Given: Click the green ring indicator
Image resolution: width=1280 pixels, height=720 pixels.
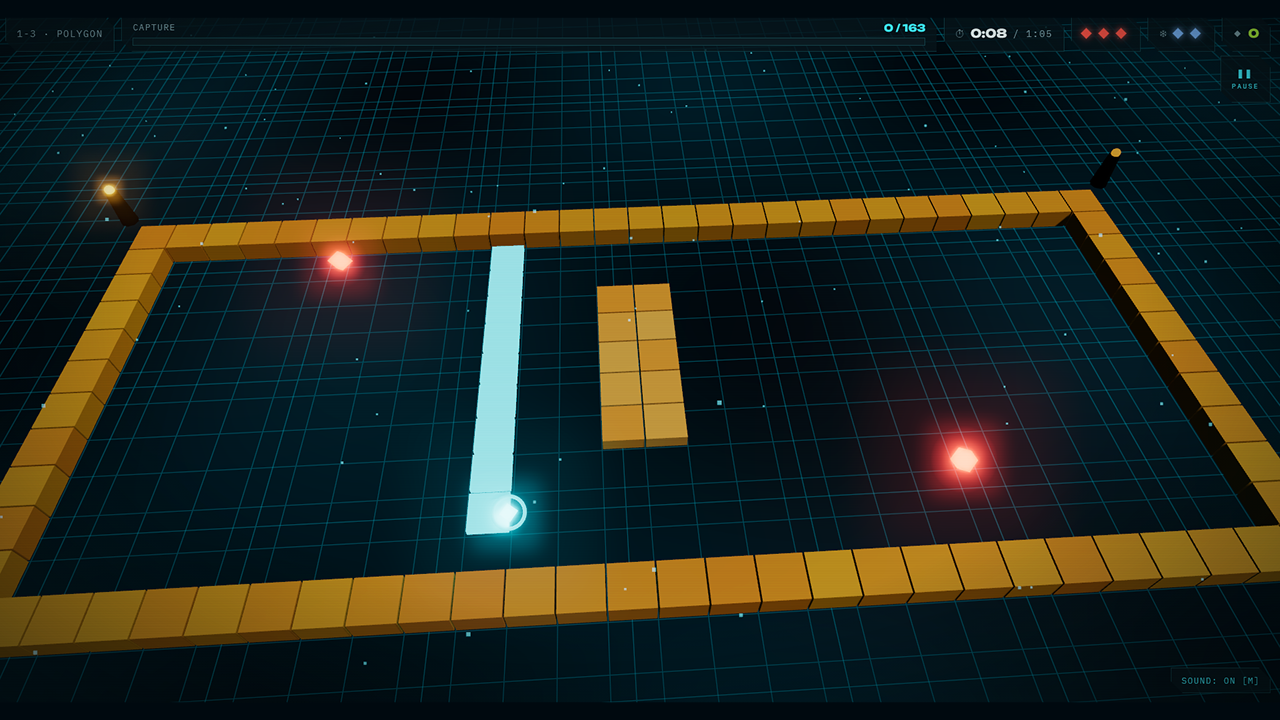Looking at the screenshot, I should (1253, 33).
